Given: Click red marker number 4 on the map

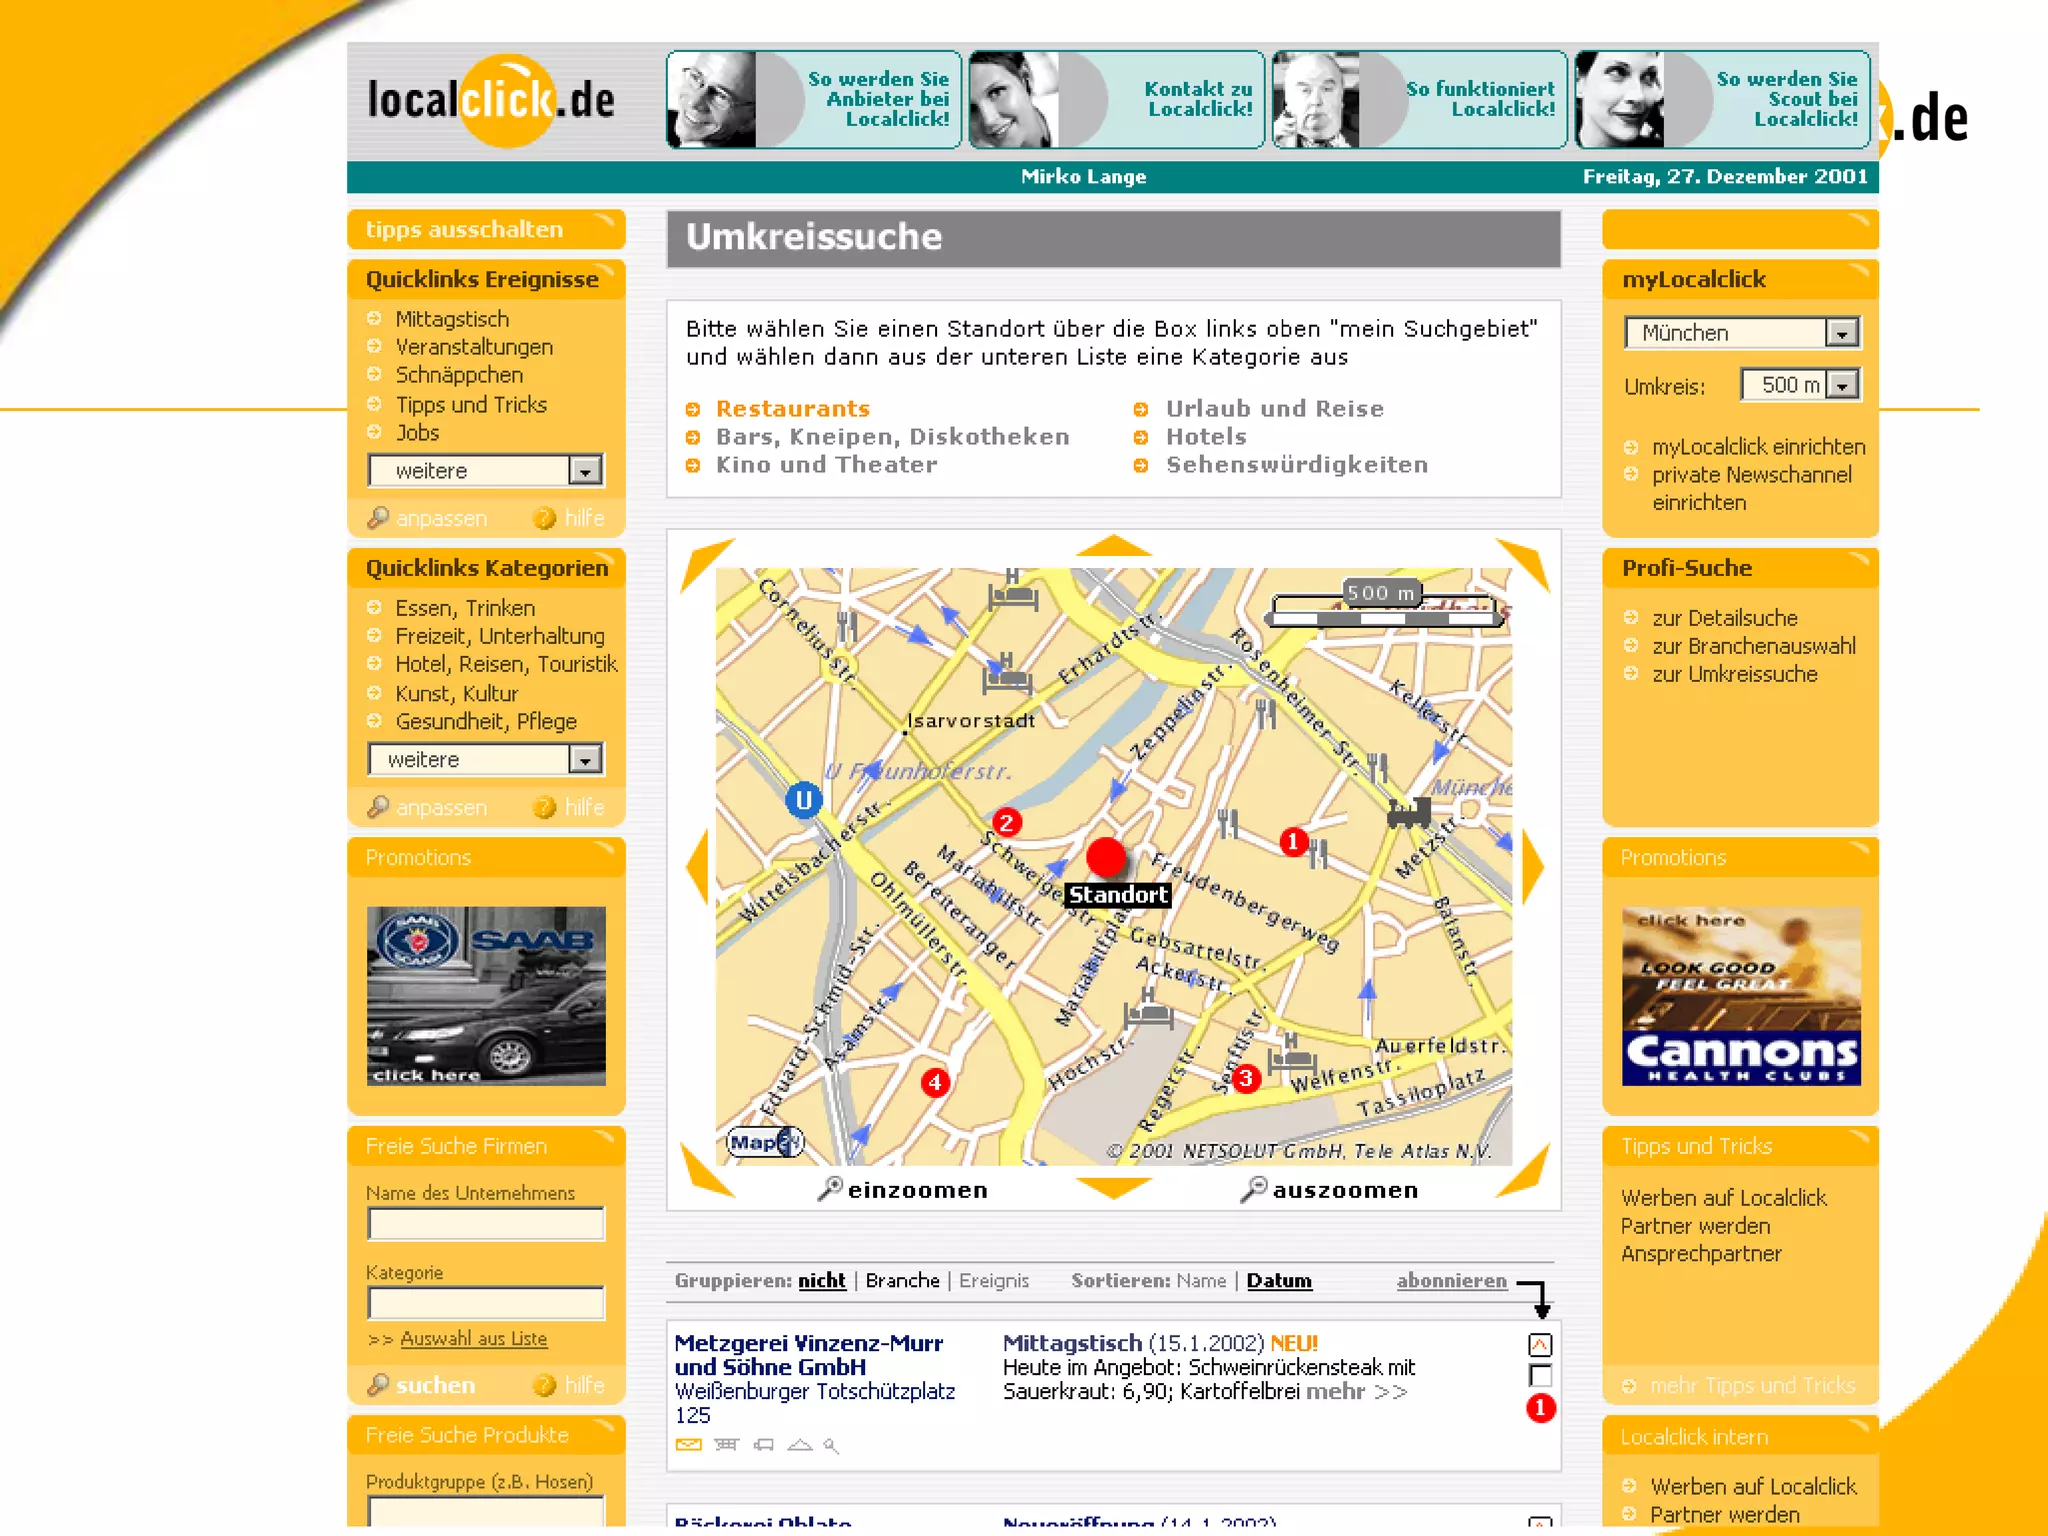Looking at the screenshot, I should coord(935,1082).
